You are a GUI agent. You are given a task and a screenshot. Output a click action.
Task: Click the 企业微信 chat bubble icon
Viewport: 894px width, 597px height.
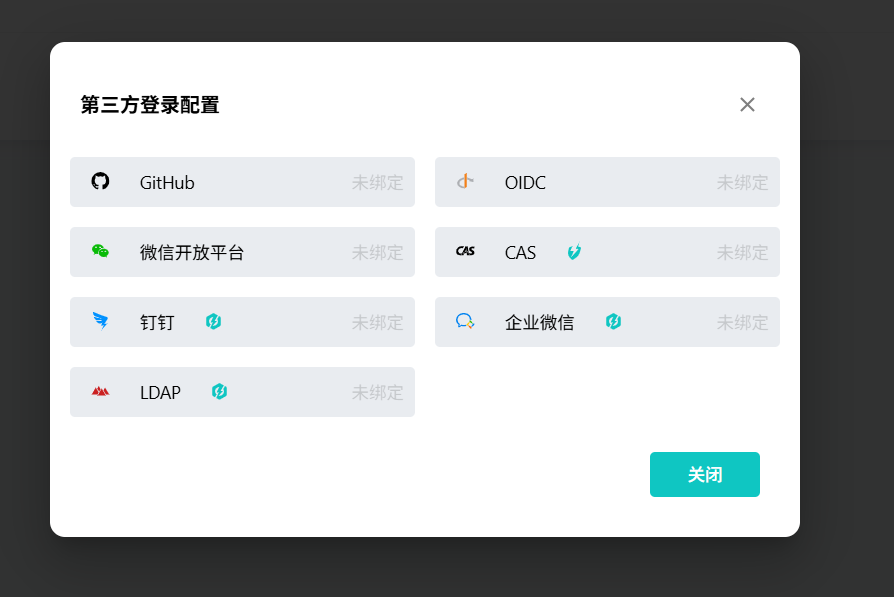tap(465, 321)
